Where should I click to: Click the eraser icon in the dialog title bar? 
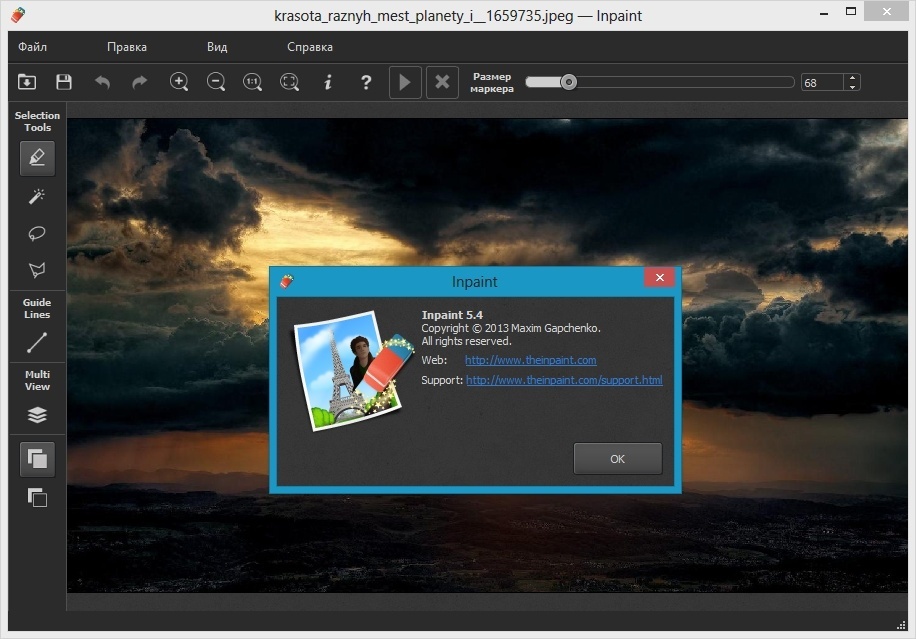point(286,281)
